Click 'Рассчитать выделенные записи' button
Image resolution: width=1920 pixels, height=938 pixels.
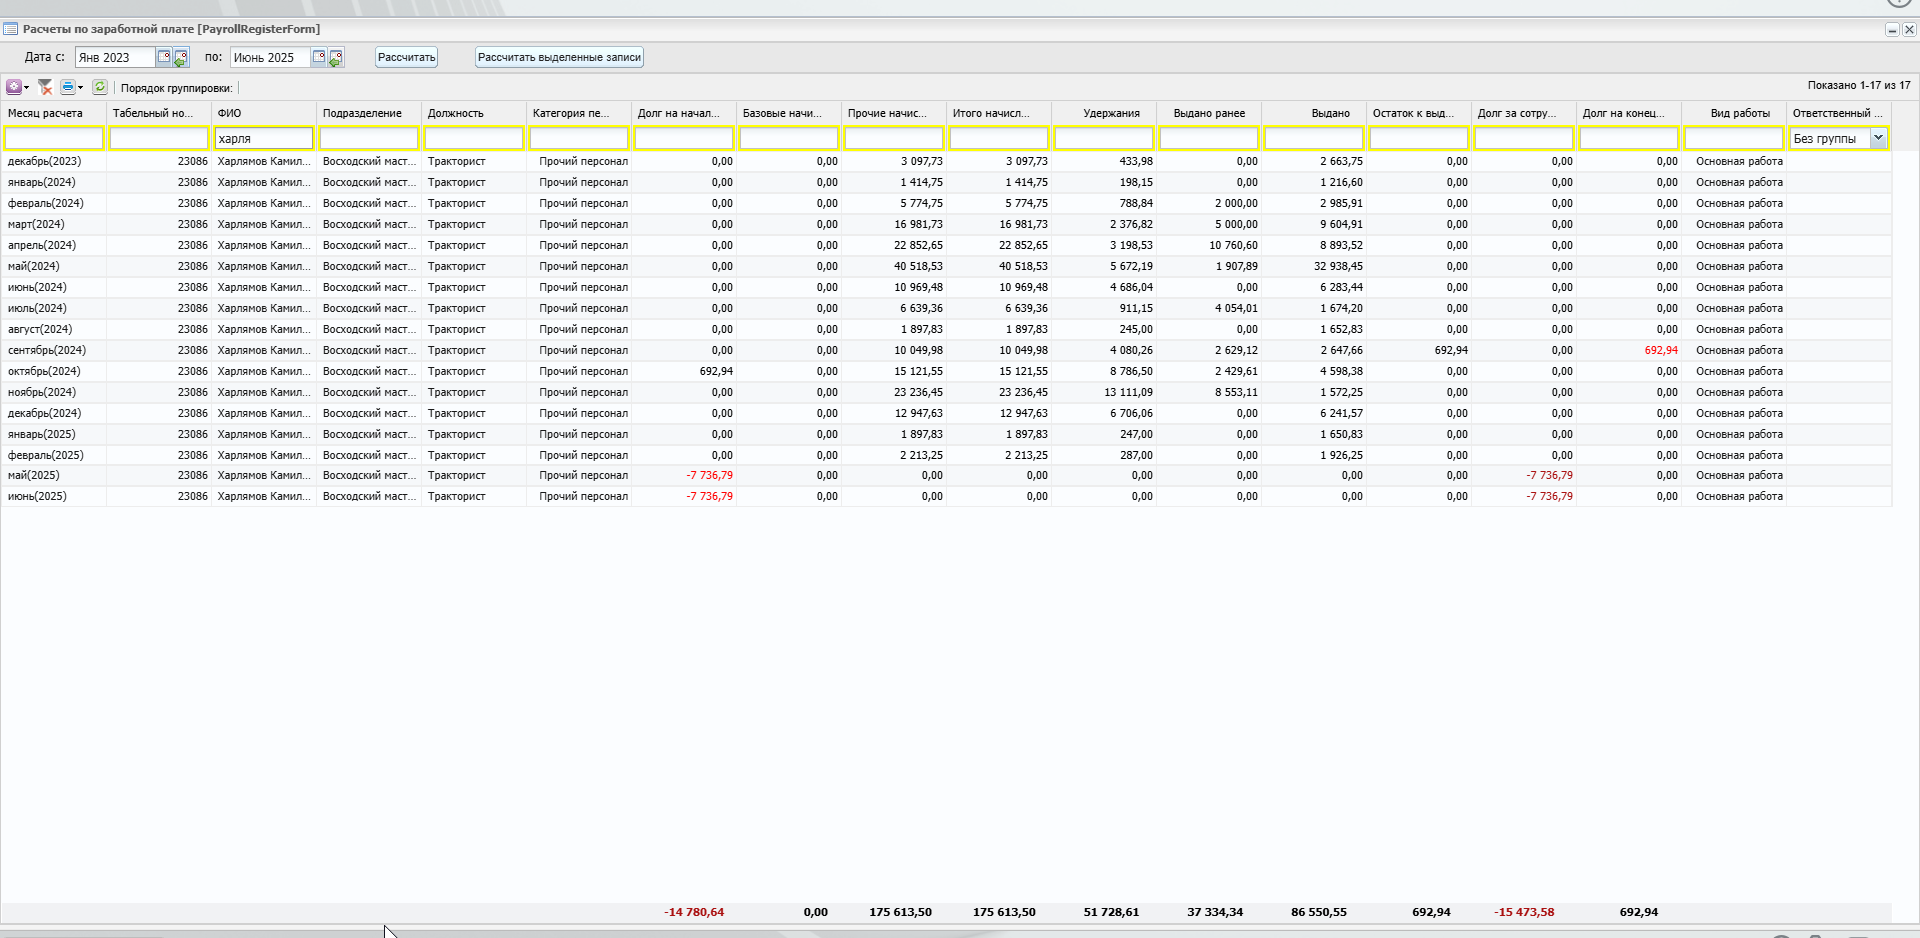[559, 57]
